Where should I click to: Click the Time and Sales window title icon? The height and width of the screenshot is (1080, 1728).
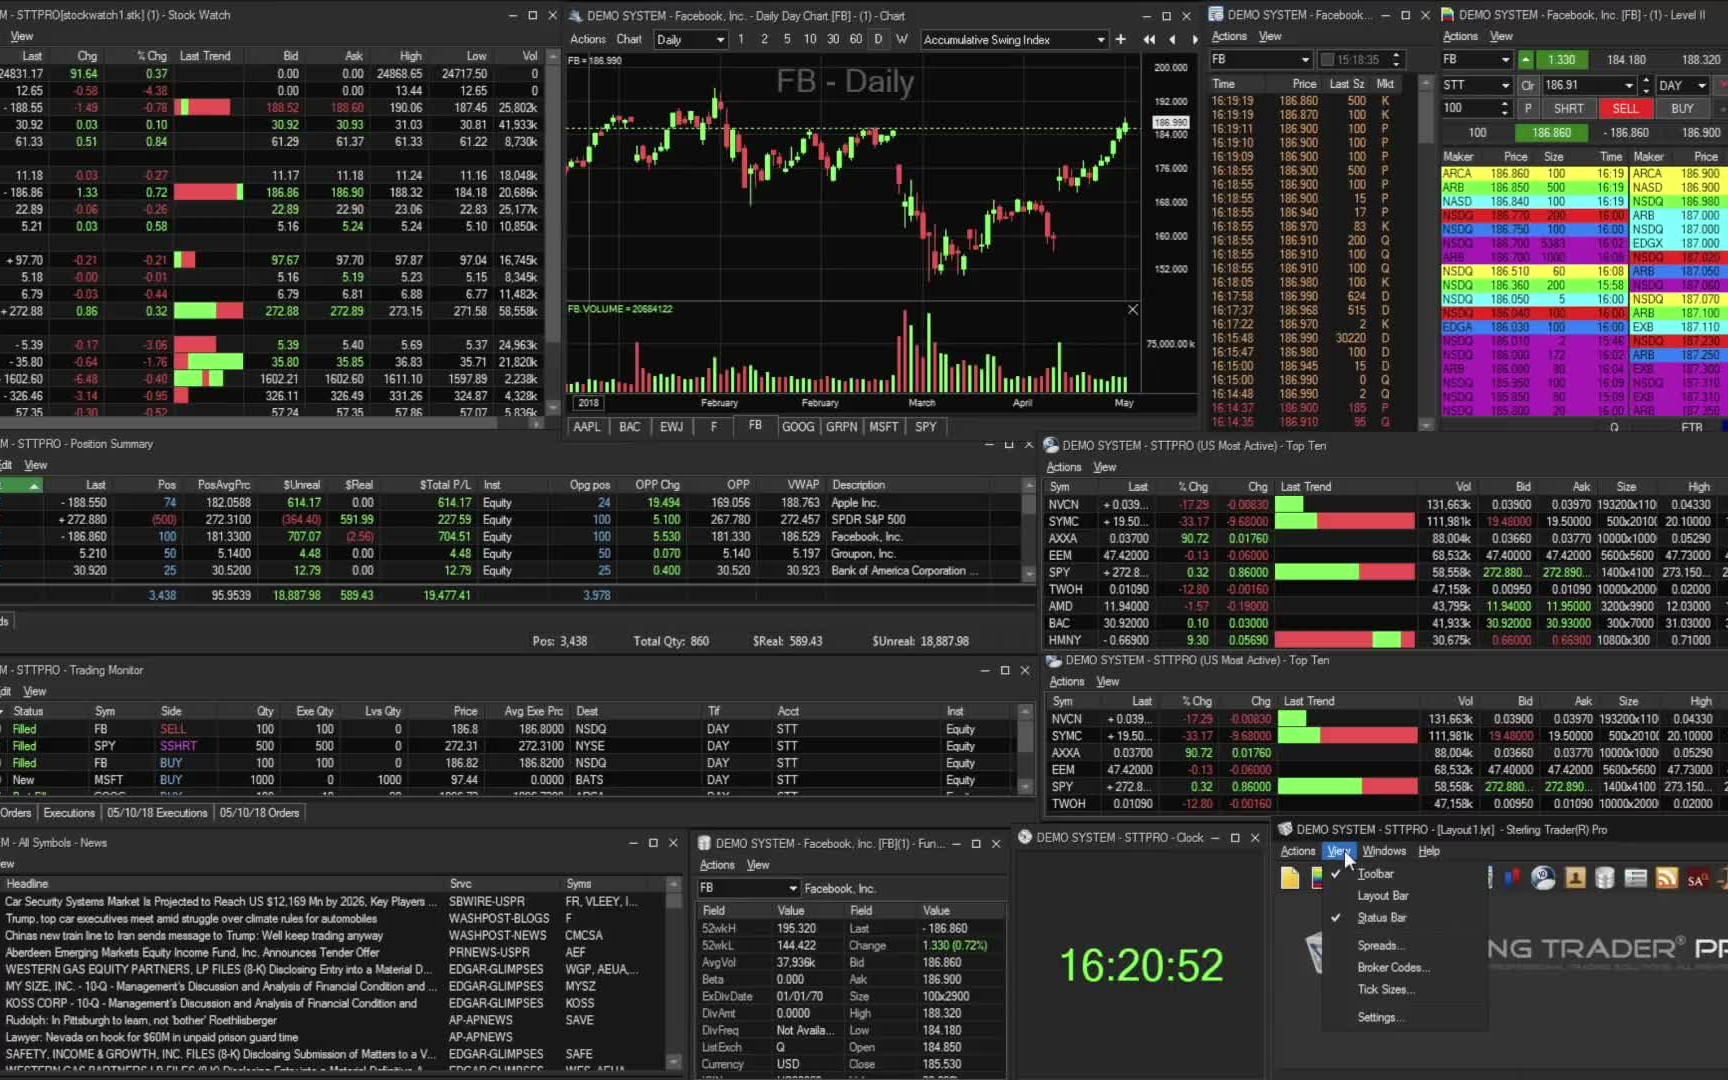(x=1216, y=14)
